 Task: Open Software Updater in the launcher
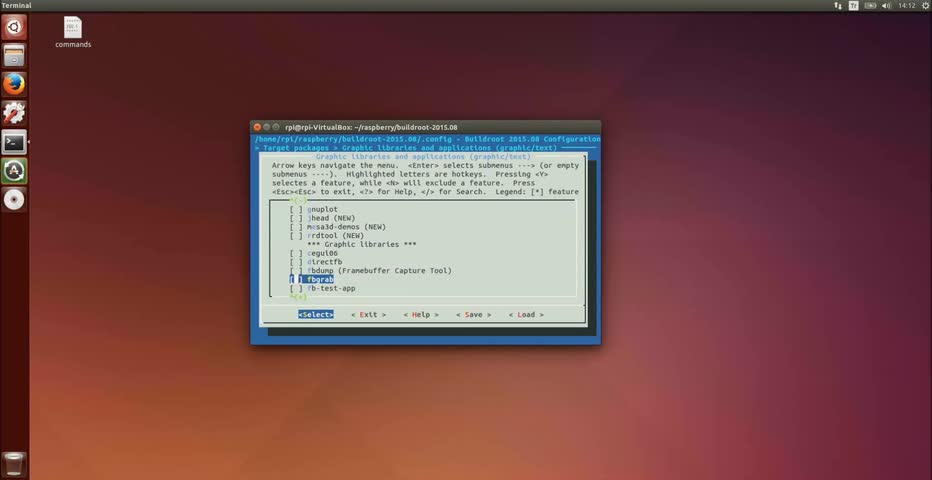click(14, 171)
